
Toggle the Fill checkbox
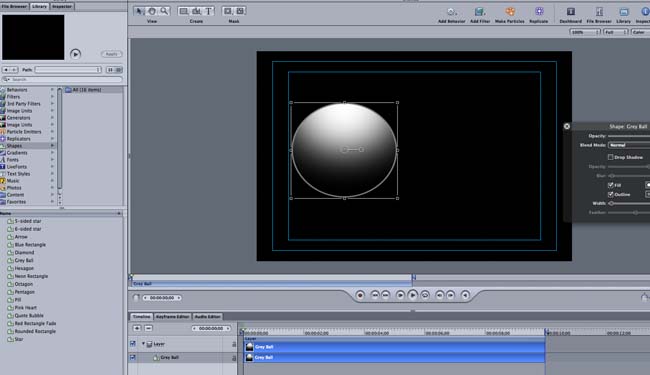610,185
